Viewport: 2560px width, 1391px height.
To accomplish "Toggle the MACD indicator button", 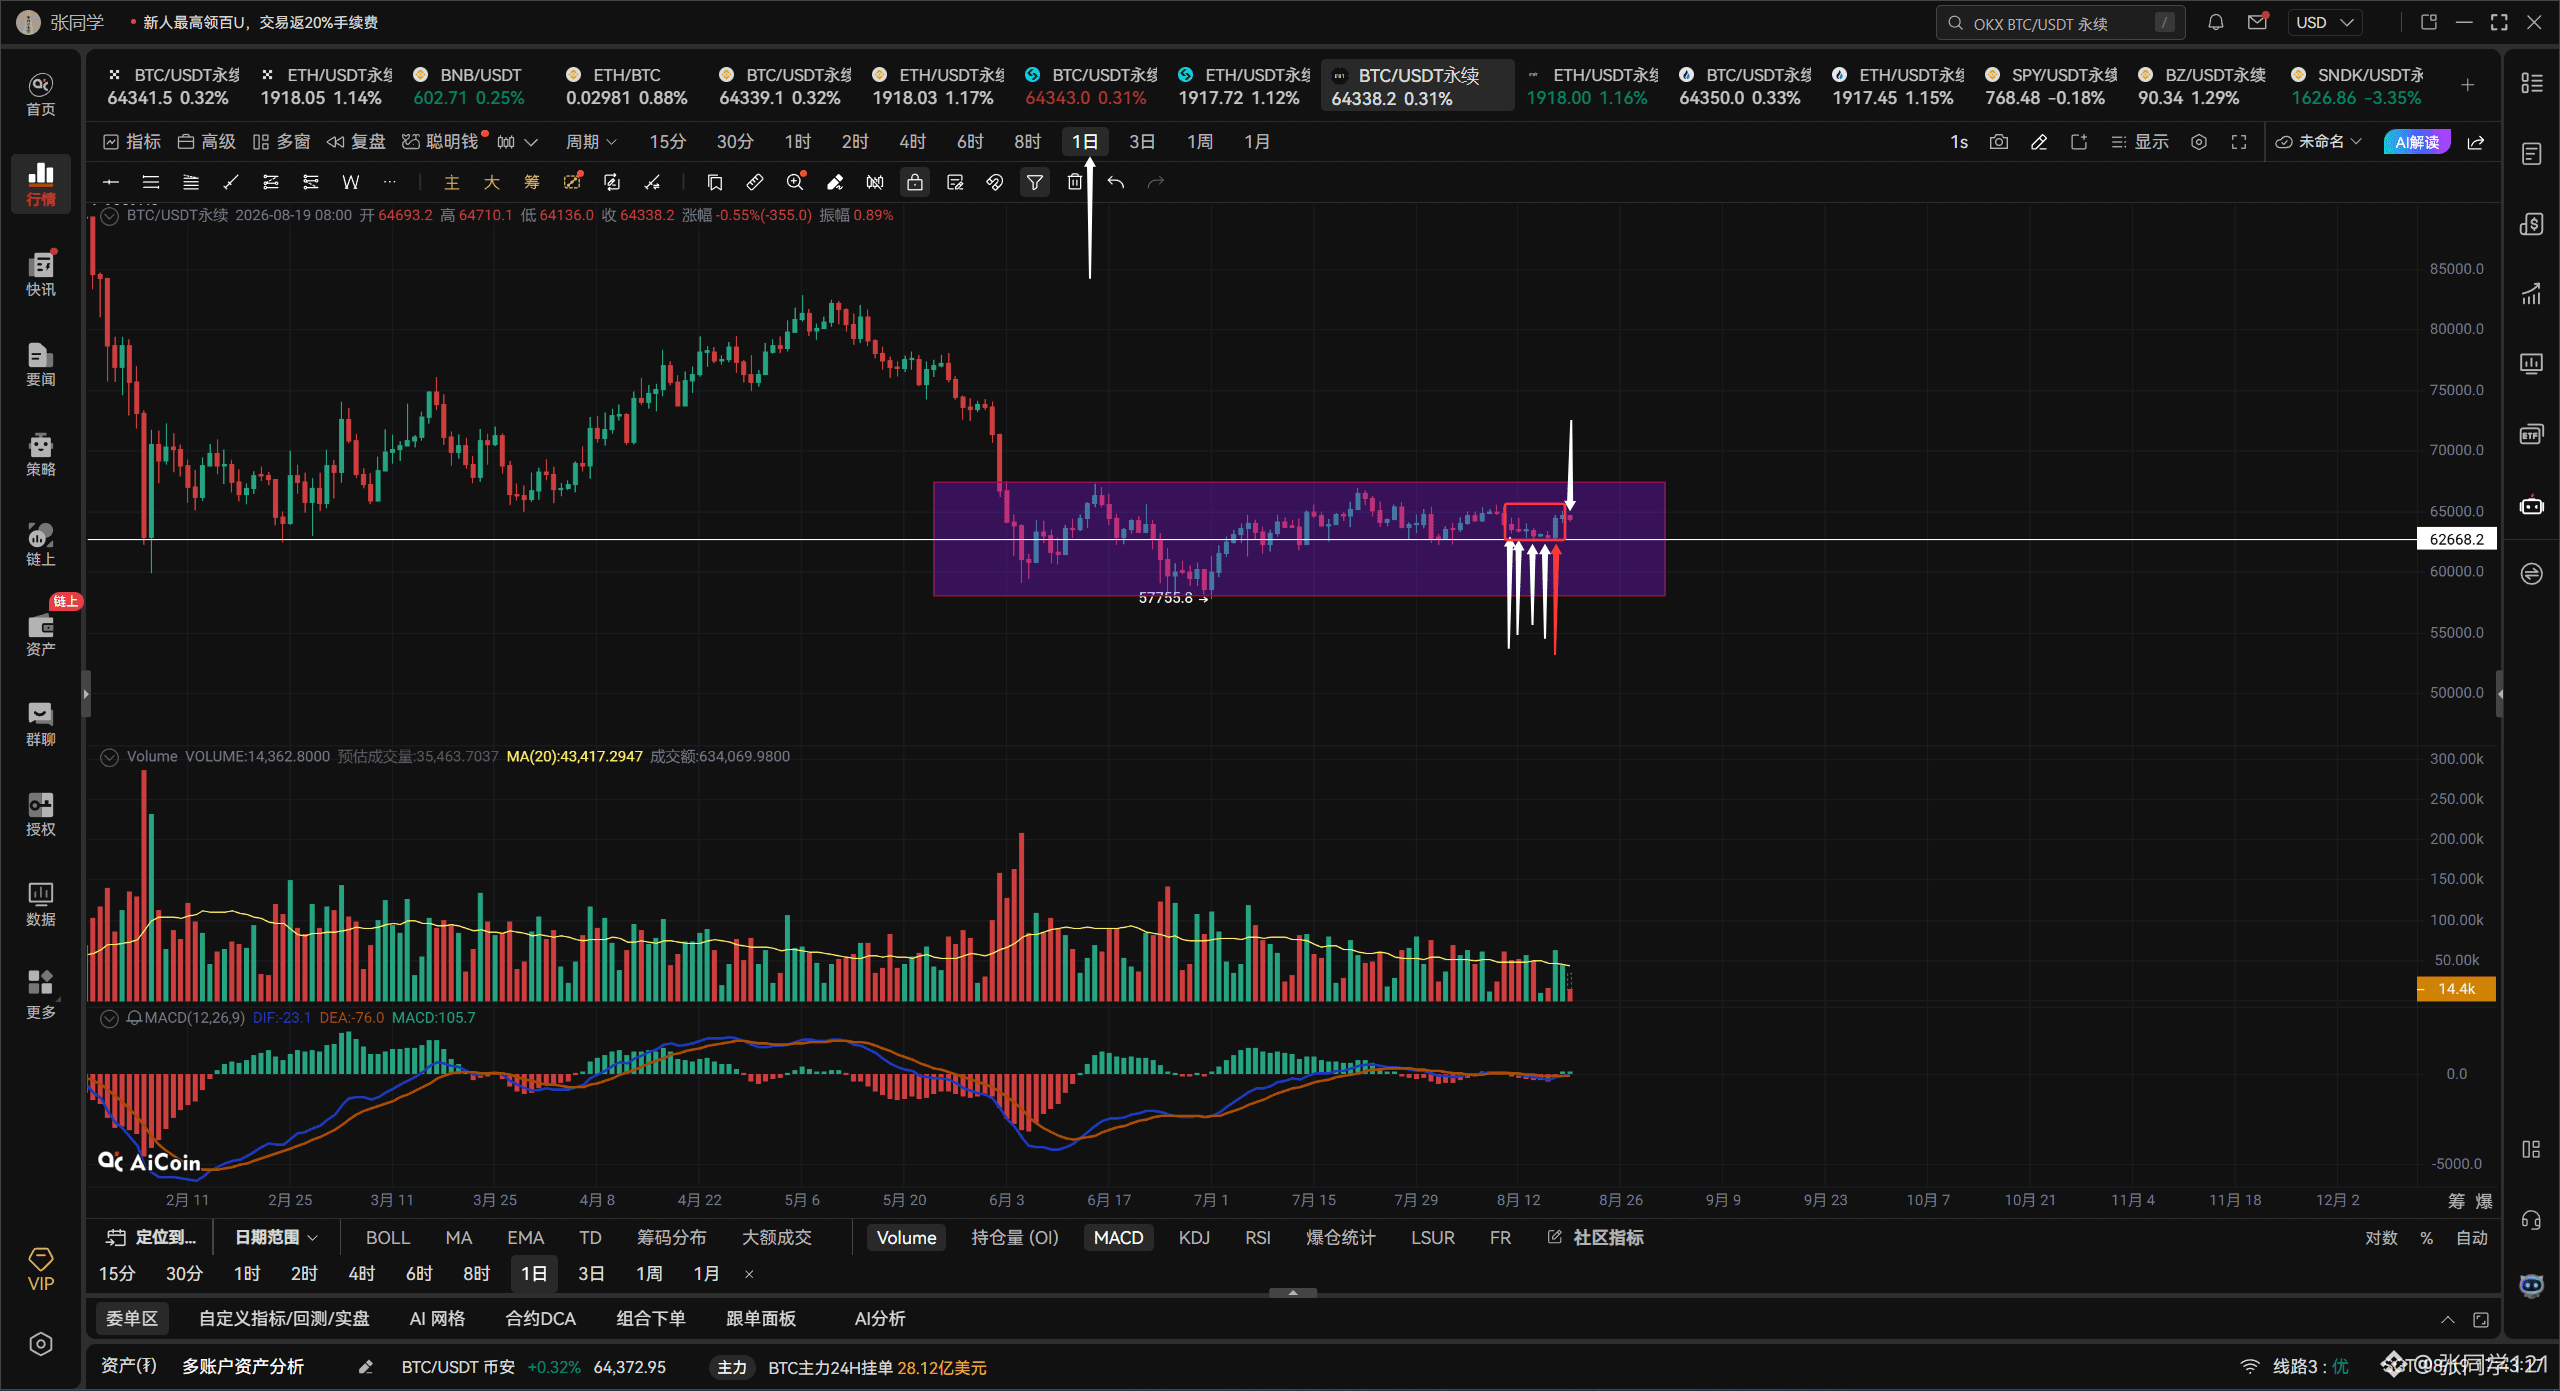I will point(1118,1237).
